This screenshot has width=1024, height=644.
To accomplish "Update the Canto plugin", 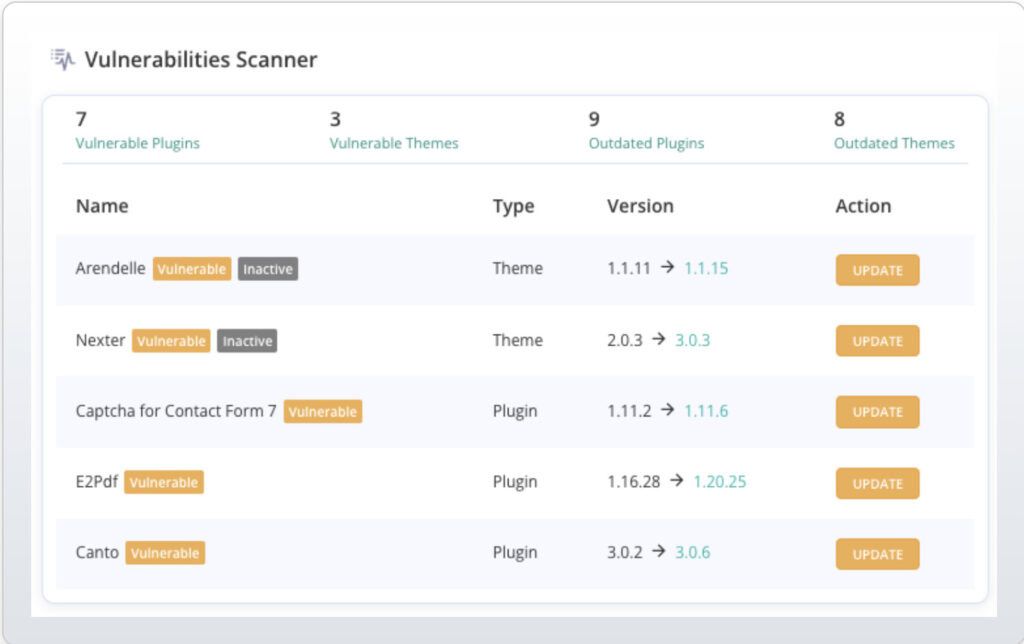I will (x=877, y=554).
